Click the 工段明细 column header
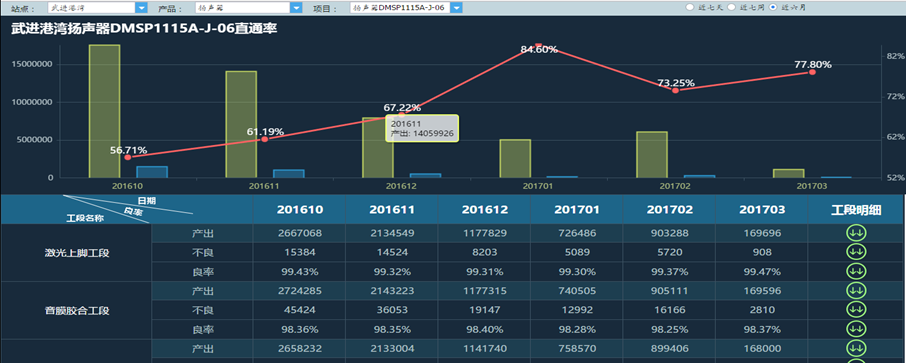 (856, 209)
